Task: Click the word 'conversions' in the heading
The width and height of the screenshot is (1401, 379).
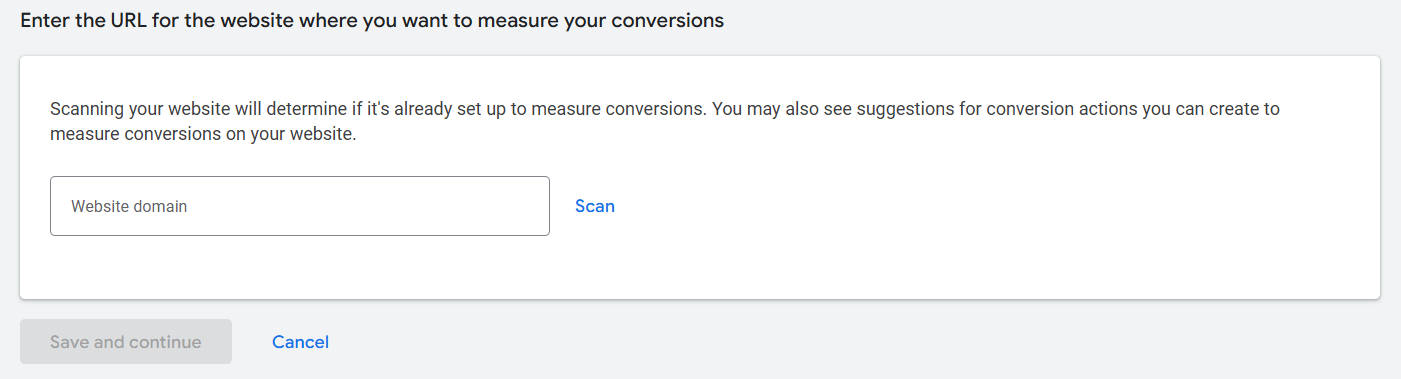Action: (x=668, y=21)
